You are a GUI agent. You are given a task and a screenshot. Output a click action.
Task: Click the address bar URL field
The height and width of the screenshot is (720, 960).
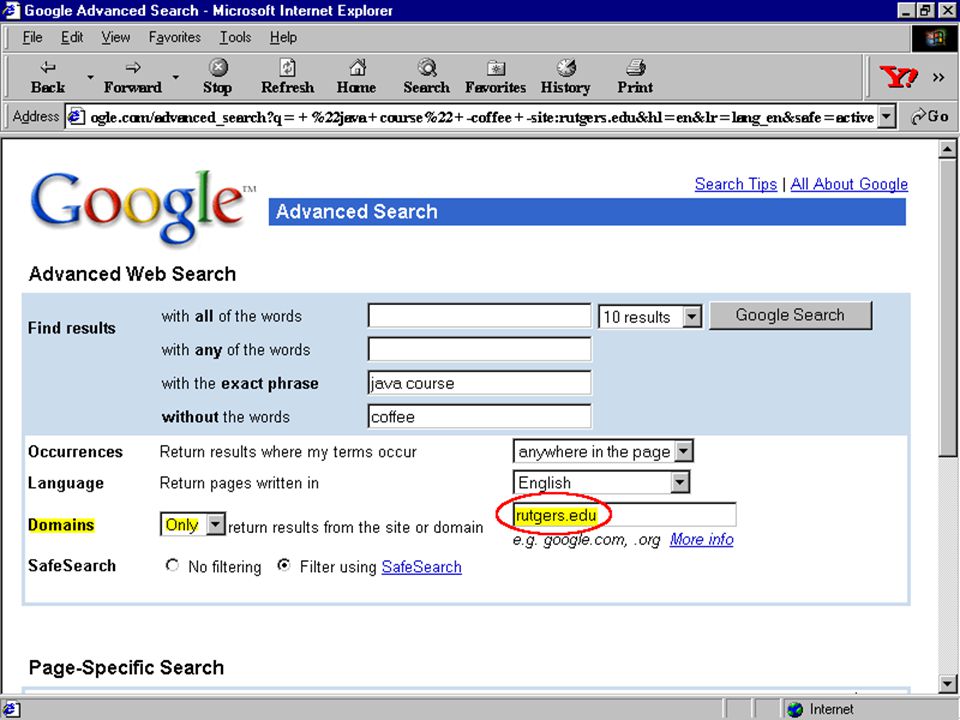pos(482,116)
